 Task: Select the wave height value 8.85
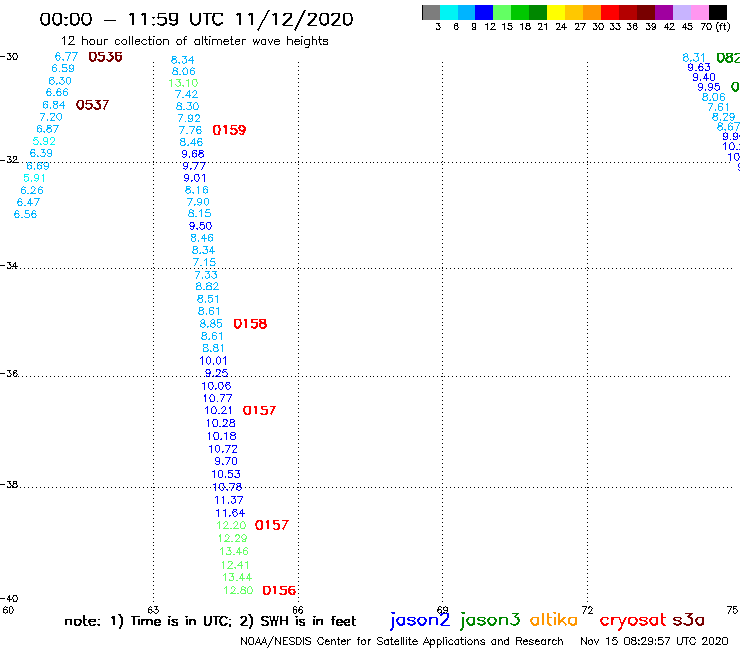click(211, 324)
